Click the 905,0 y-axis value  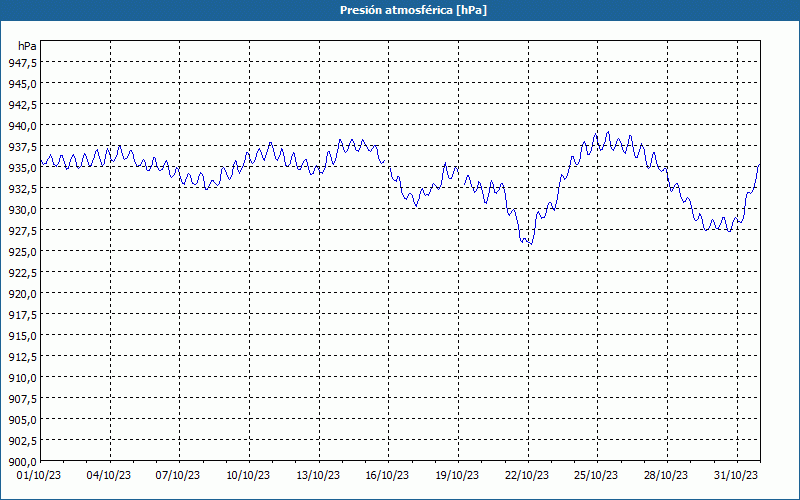coord(22,419)
